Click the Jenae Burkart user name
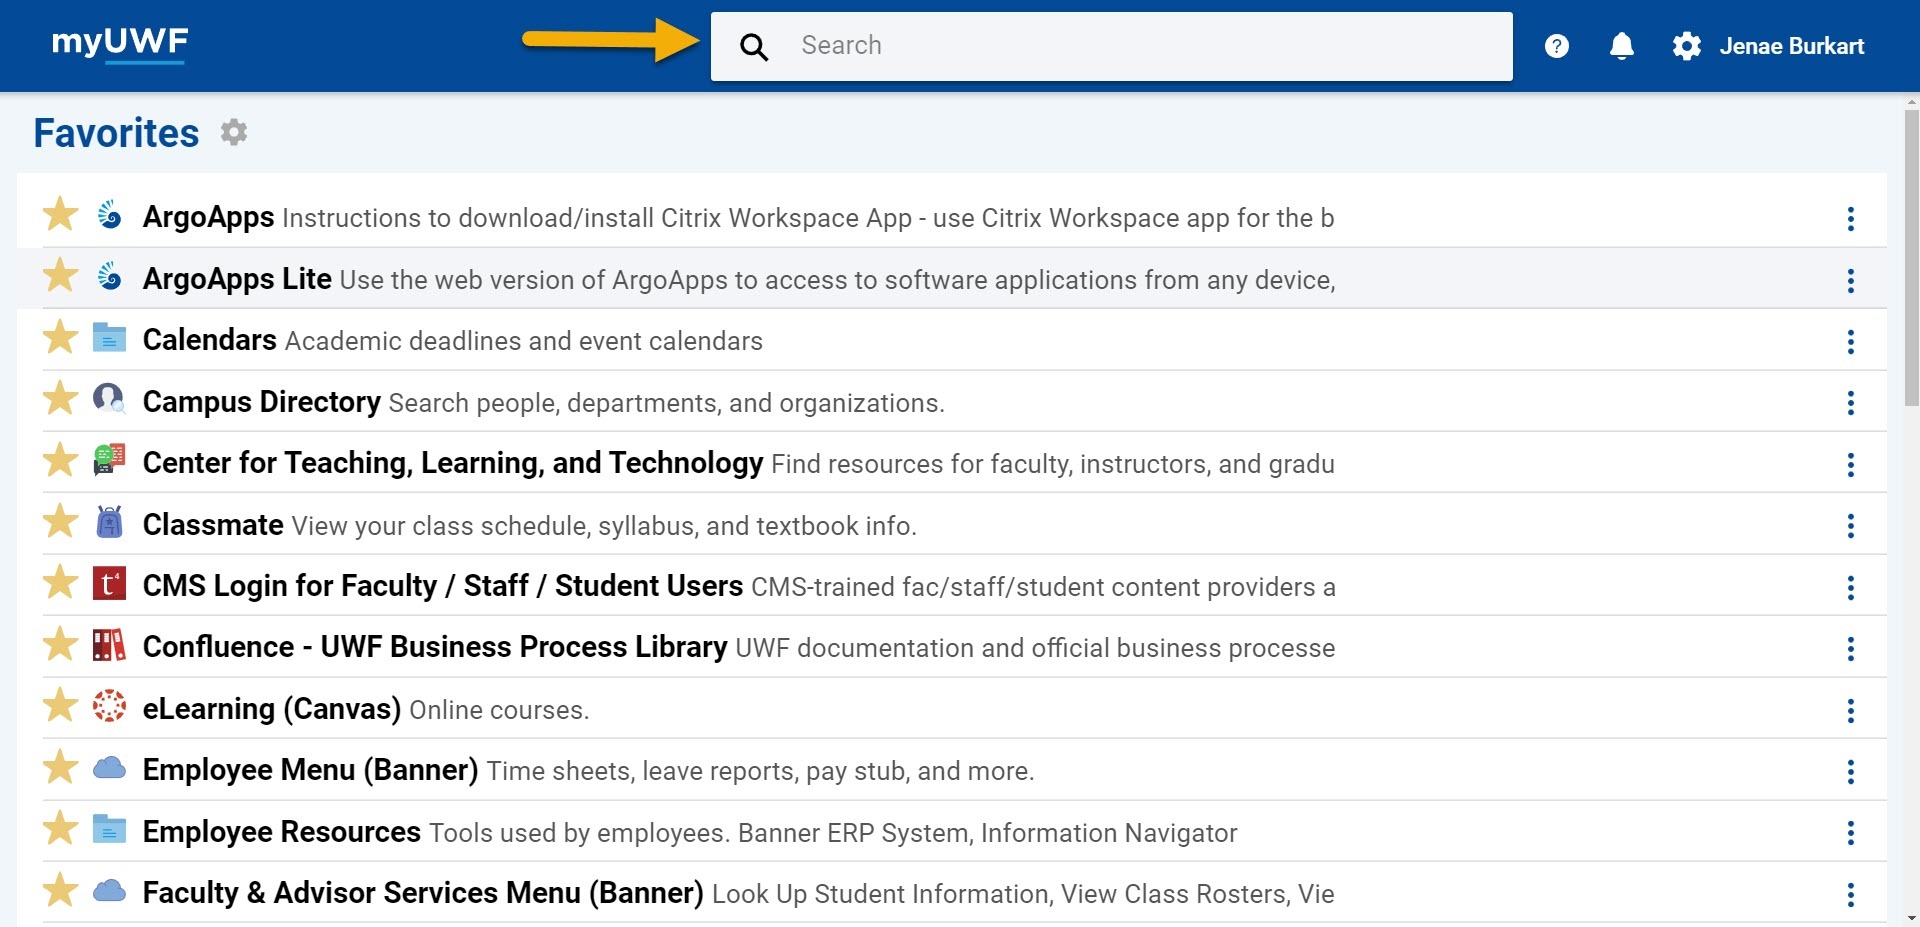This screenshot has height=927, width=1920. 1791,46
